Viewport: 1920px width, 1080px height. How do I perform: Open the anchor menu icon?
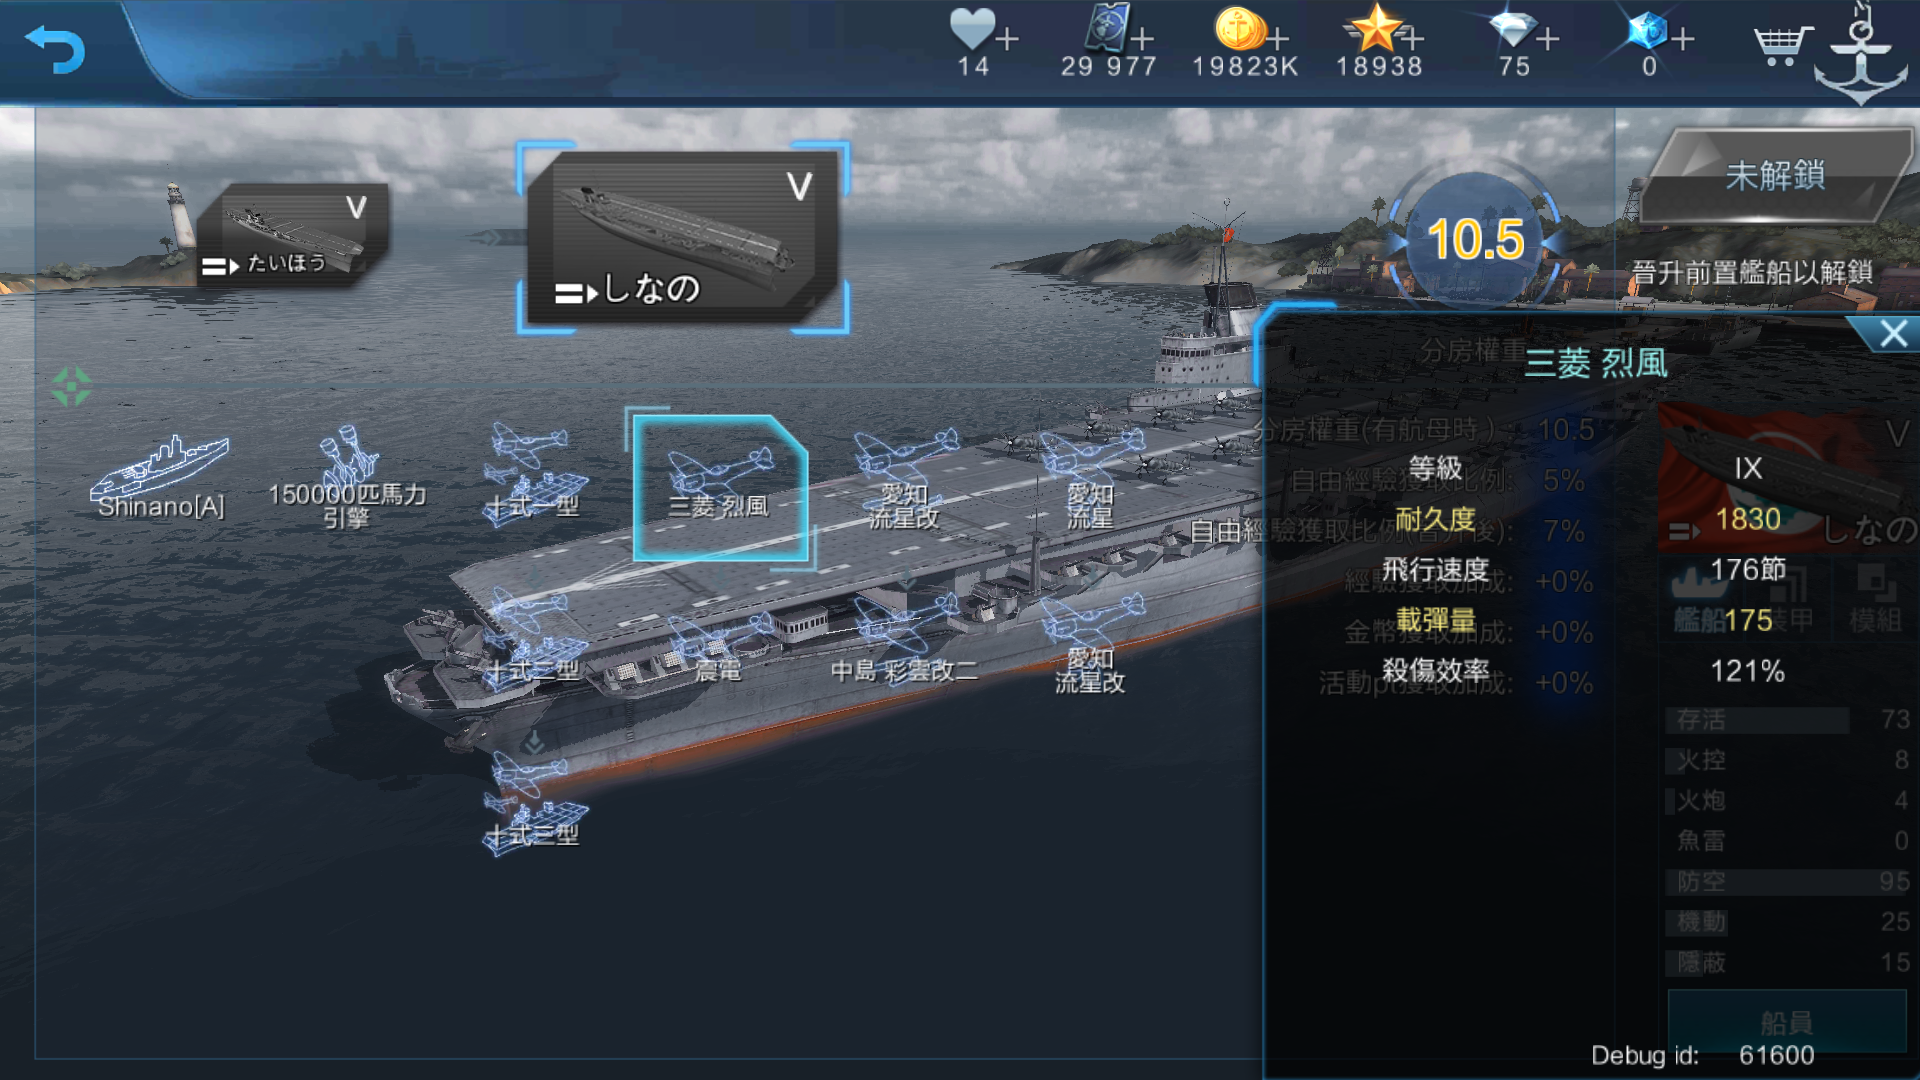click(x=1861, y=56)
